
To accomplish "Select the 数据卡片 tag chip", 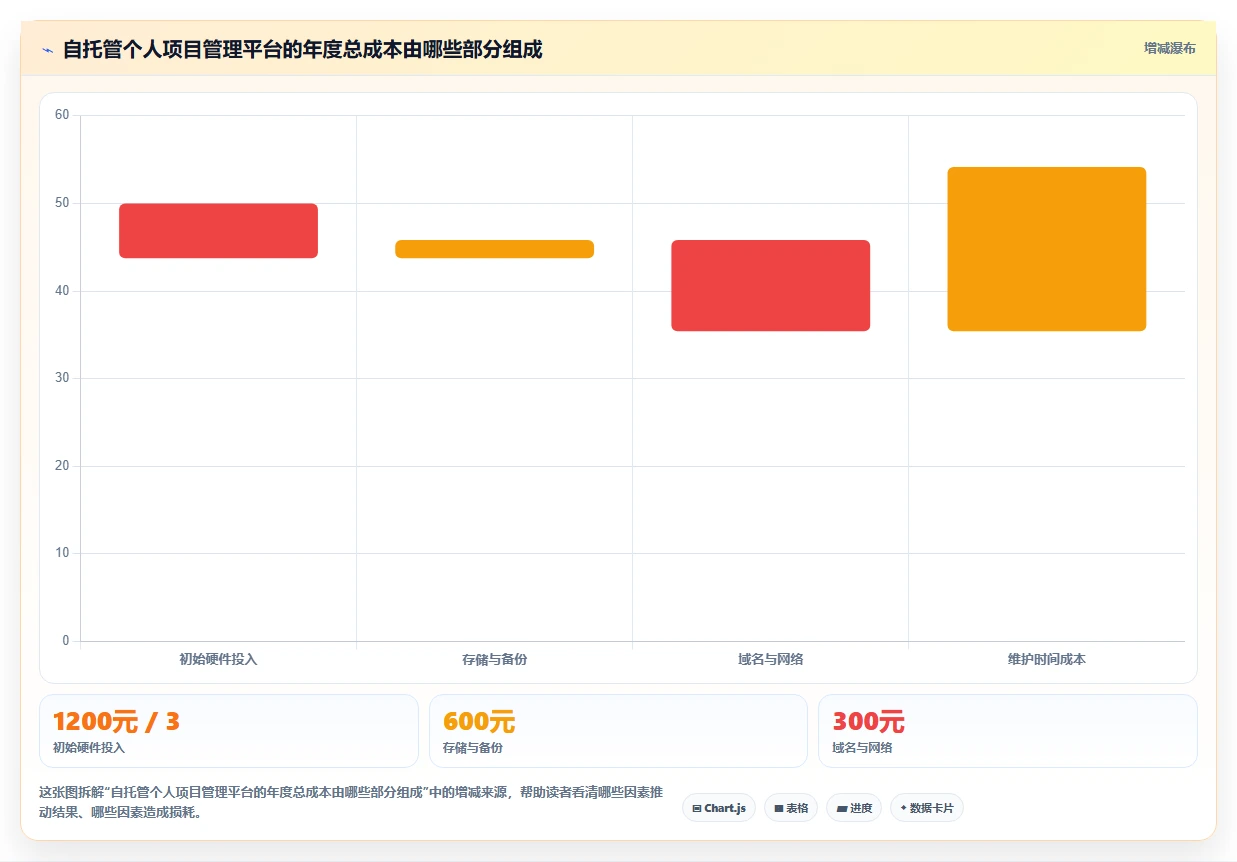I will pyautogui.click(x=926, y=808).
